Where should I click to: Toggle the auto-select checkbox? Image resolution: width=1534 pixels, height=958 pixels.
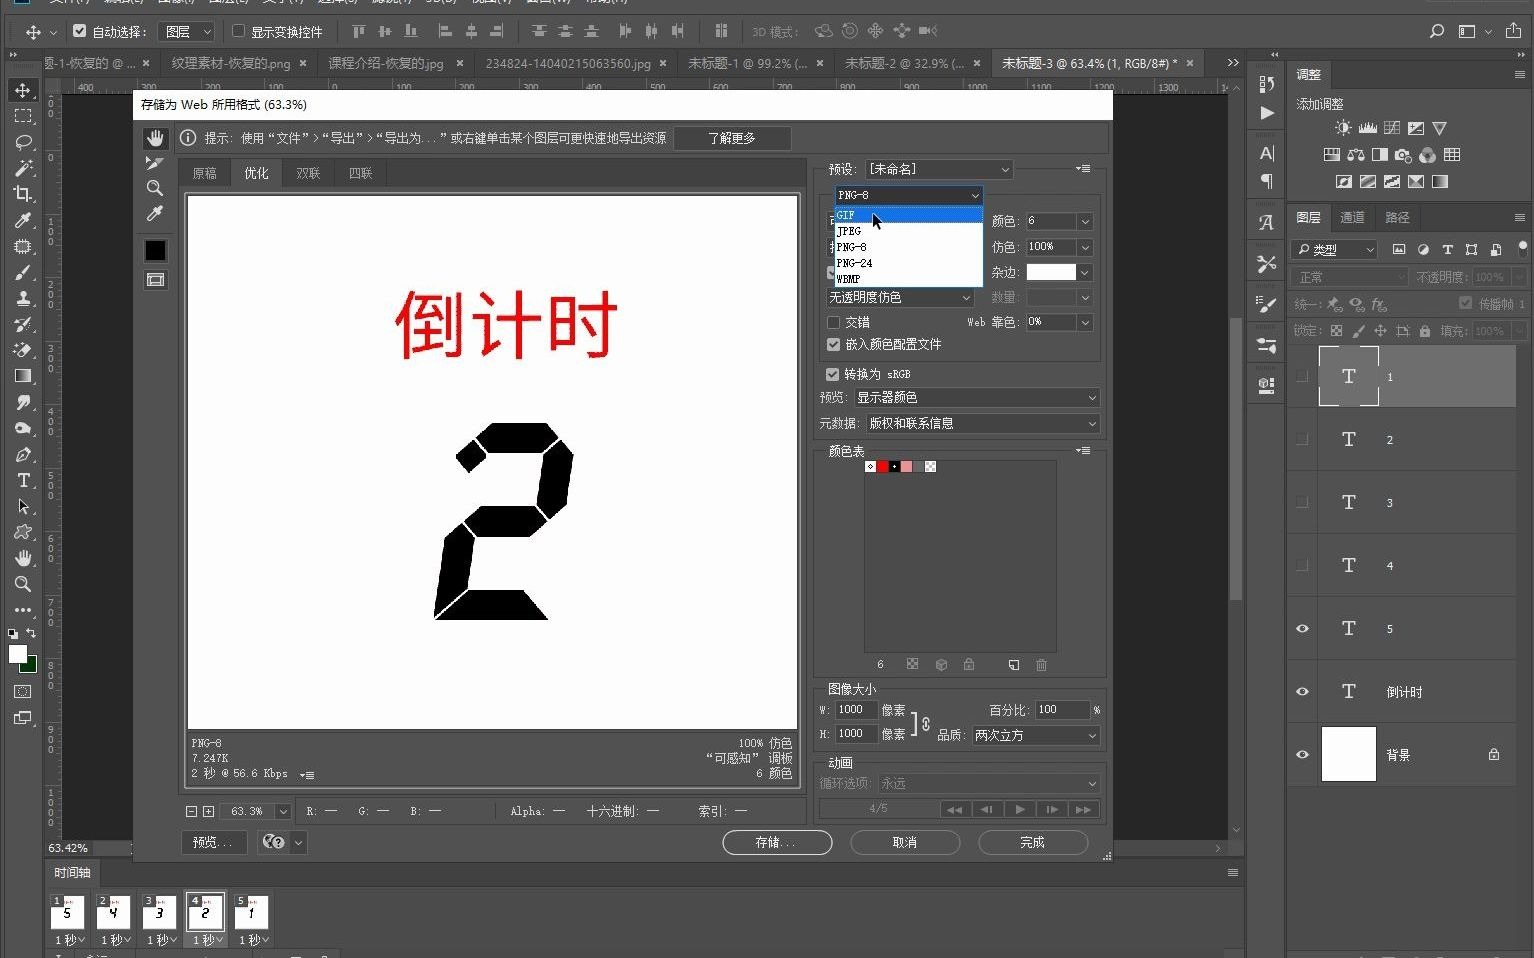[80, 31]
